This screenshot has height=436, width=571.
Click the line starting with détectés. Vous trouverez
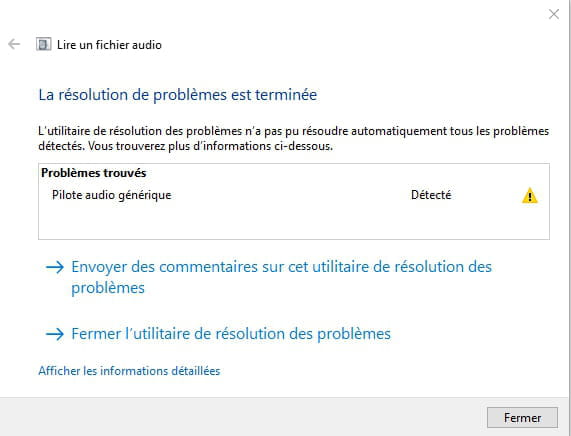pyautogui.click(x=185, y=146)
